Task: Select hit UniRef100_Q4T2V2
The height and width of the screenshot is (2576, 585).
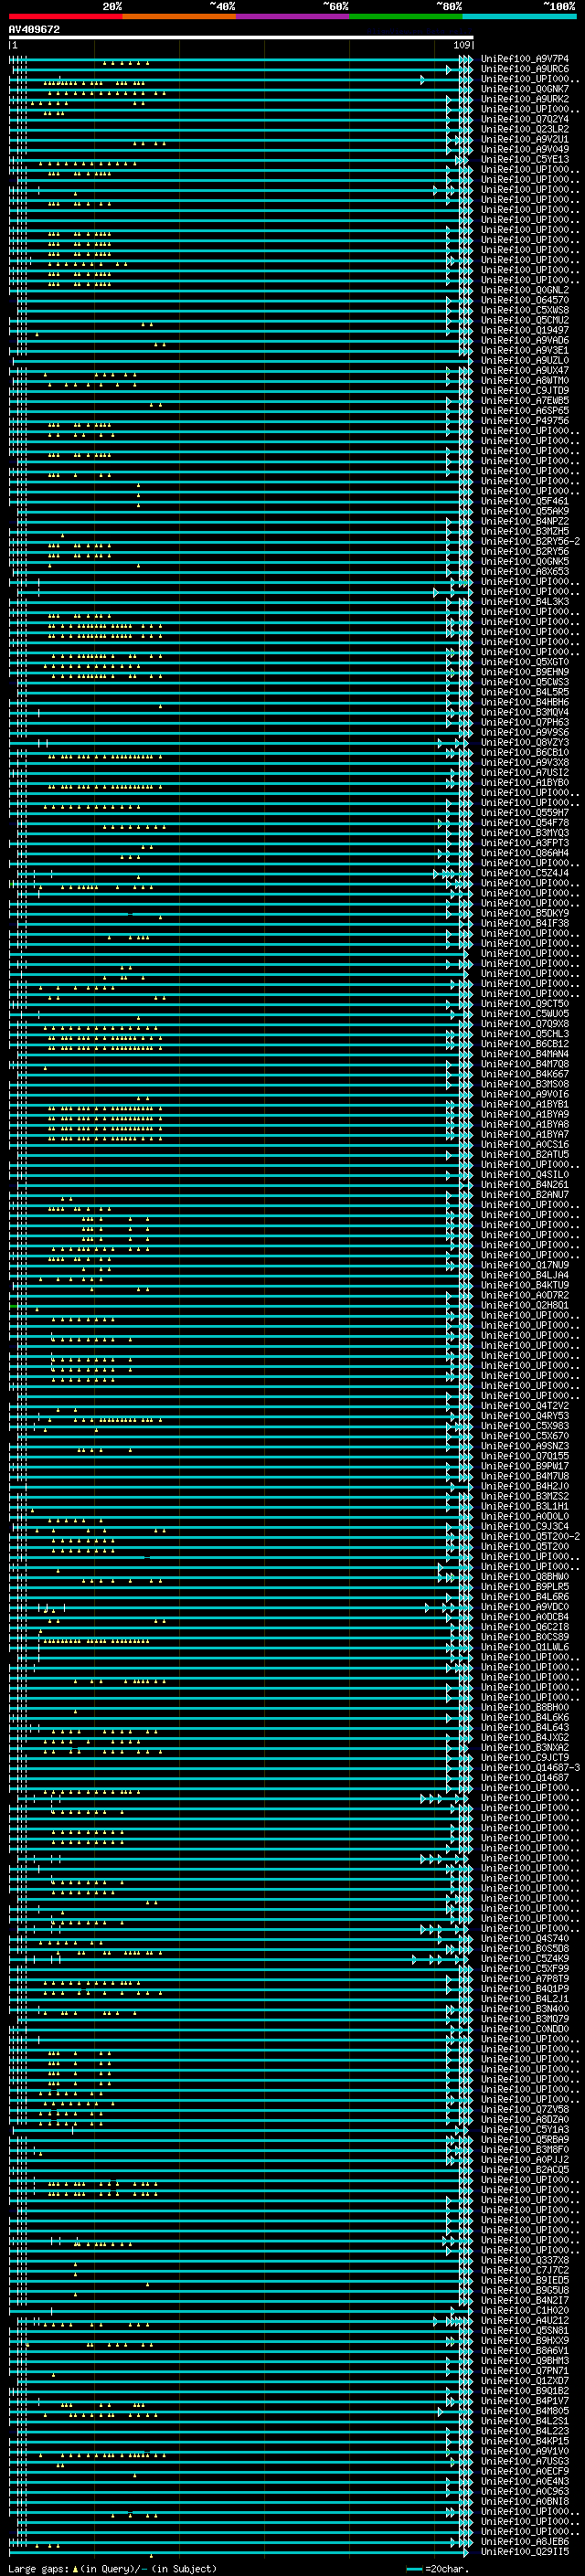Action: [x=525, y=1406]
